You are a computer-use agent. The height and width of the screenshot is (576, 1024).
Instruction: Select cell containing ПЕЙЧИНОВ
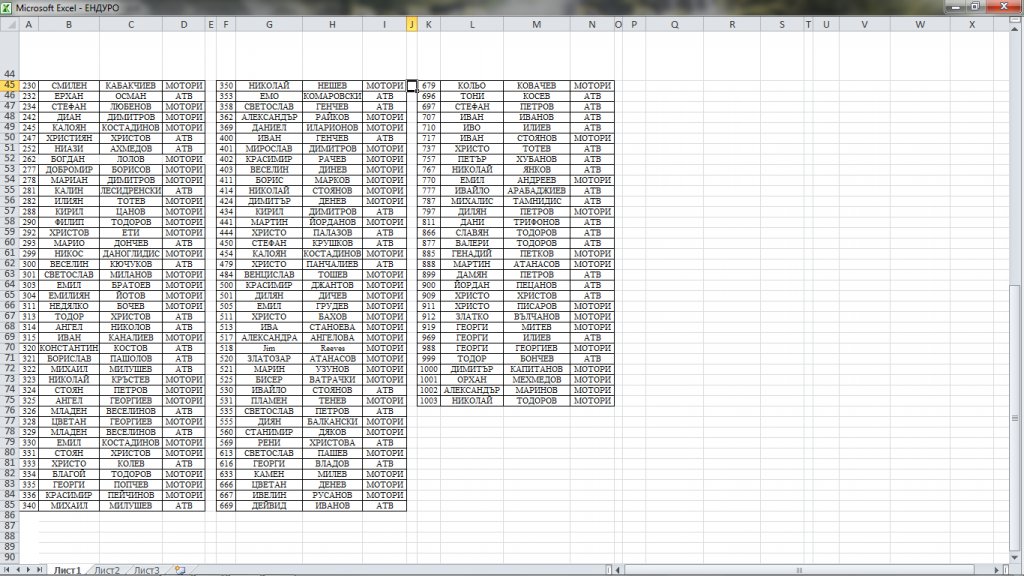click(131, 494)
